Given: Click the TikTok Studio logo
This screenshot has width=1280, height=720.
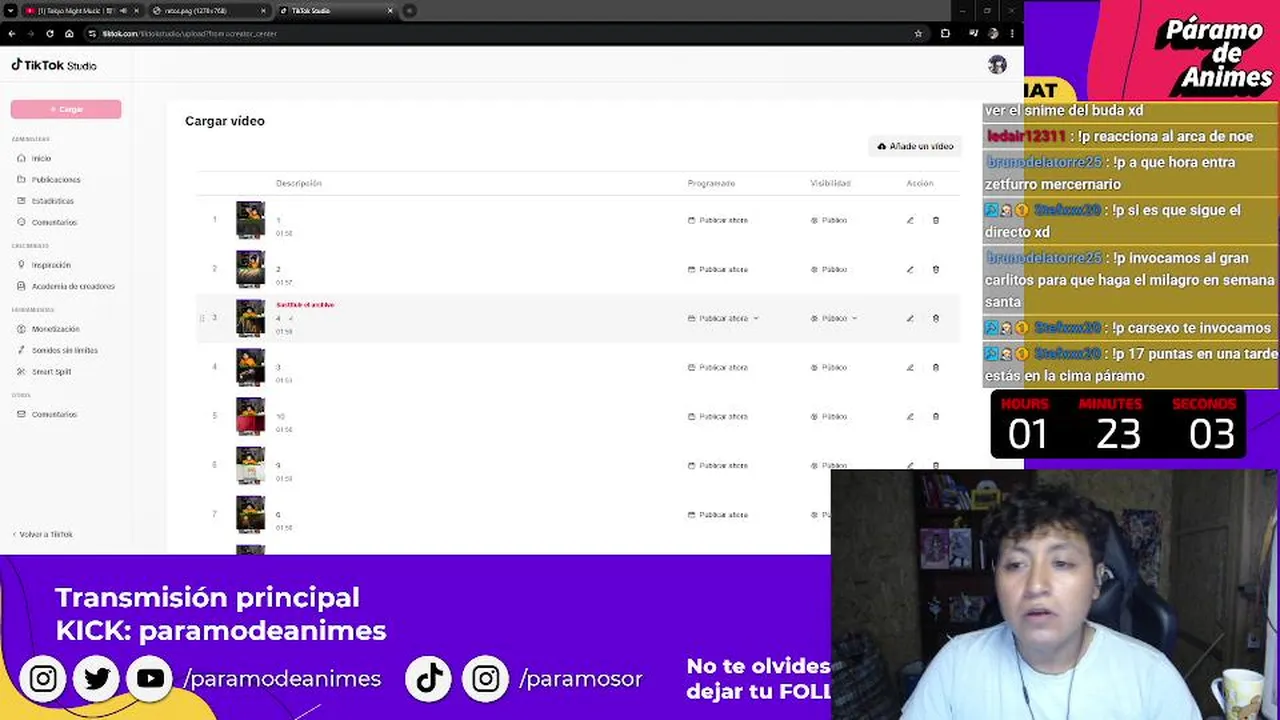Looking at the screenshot, I should 54,65.
